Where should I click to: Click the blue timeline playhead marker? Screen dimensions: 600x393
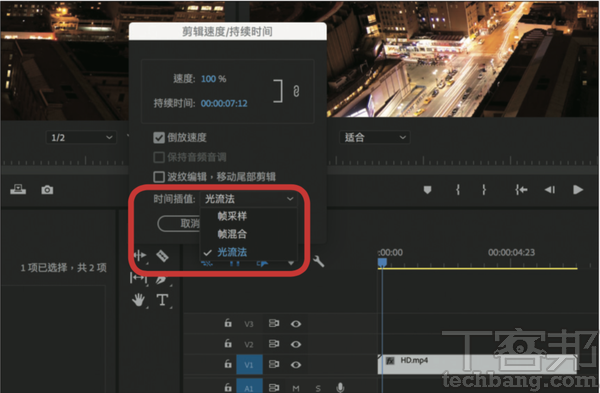[382, 262]
